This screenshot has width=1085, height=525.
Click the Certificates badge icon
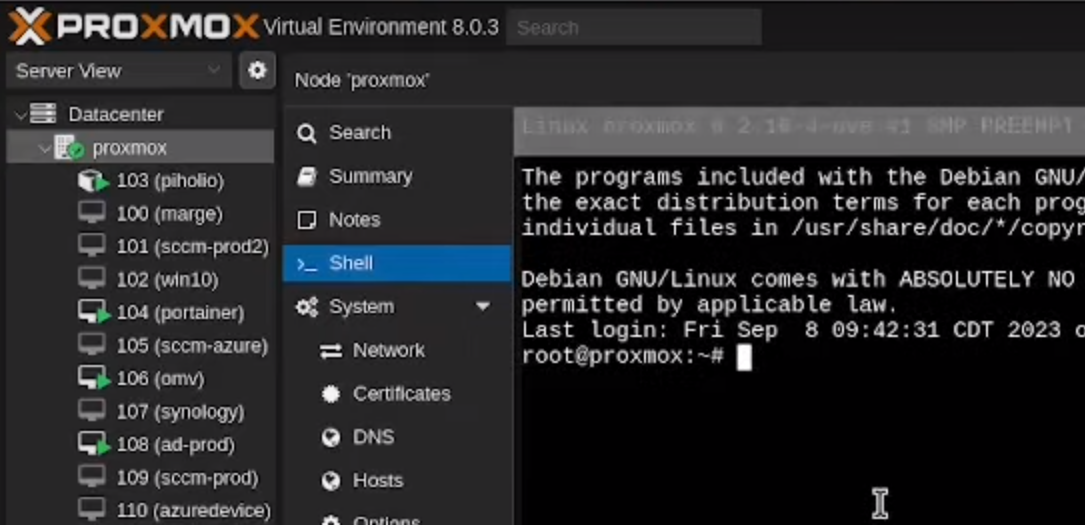pyautogui.click(x=331, y=394)
